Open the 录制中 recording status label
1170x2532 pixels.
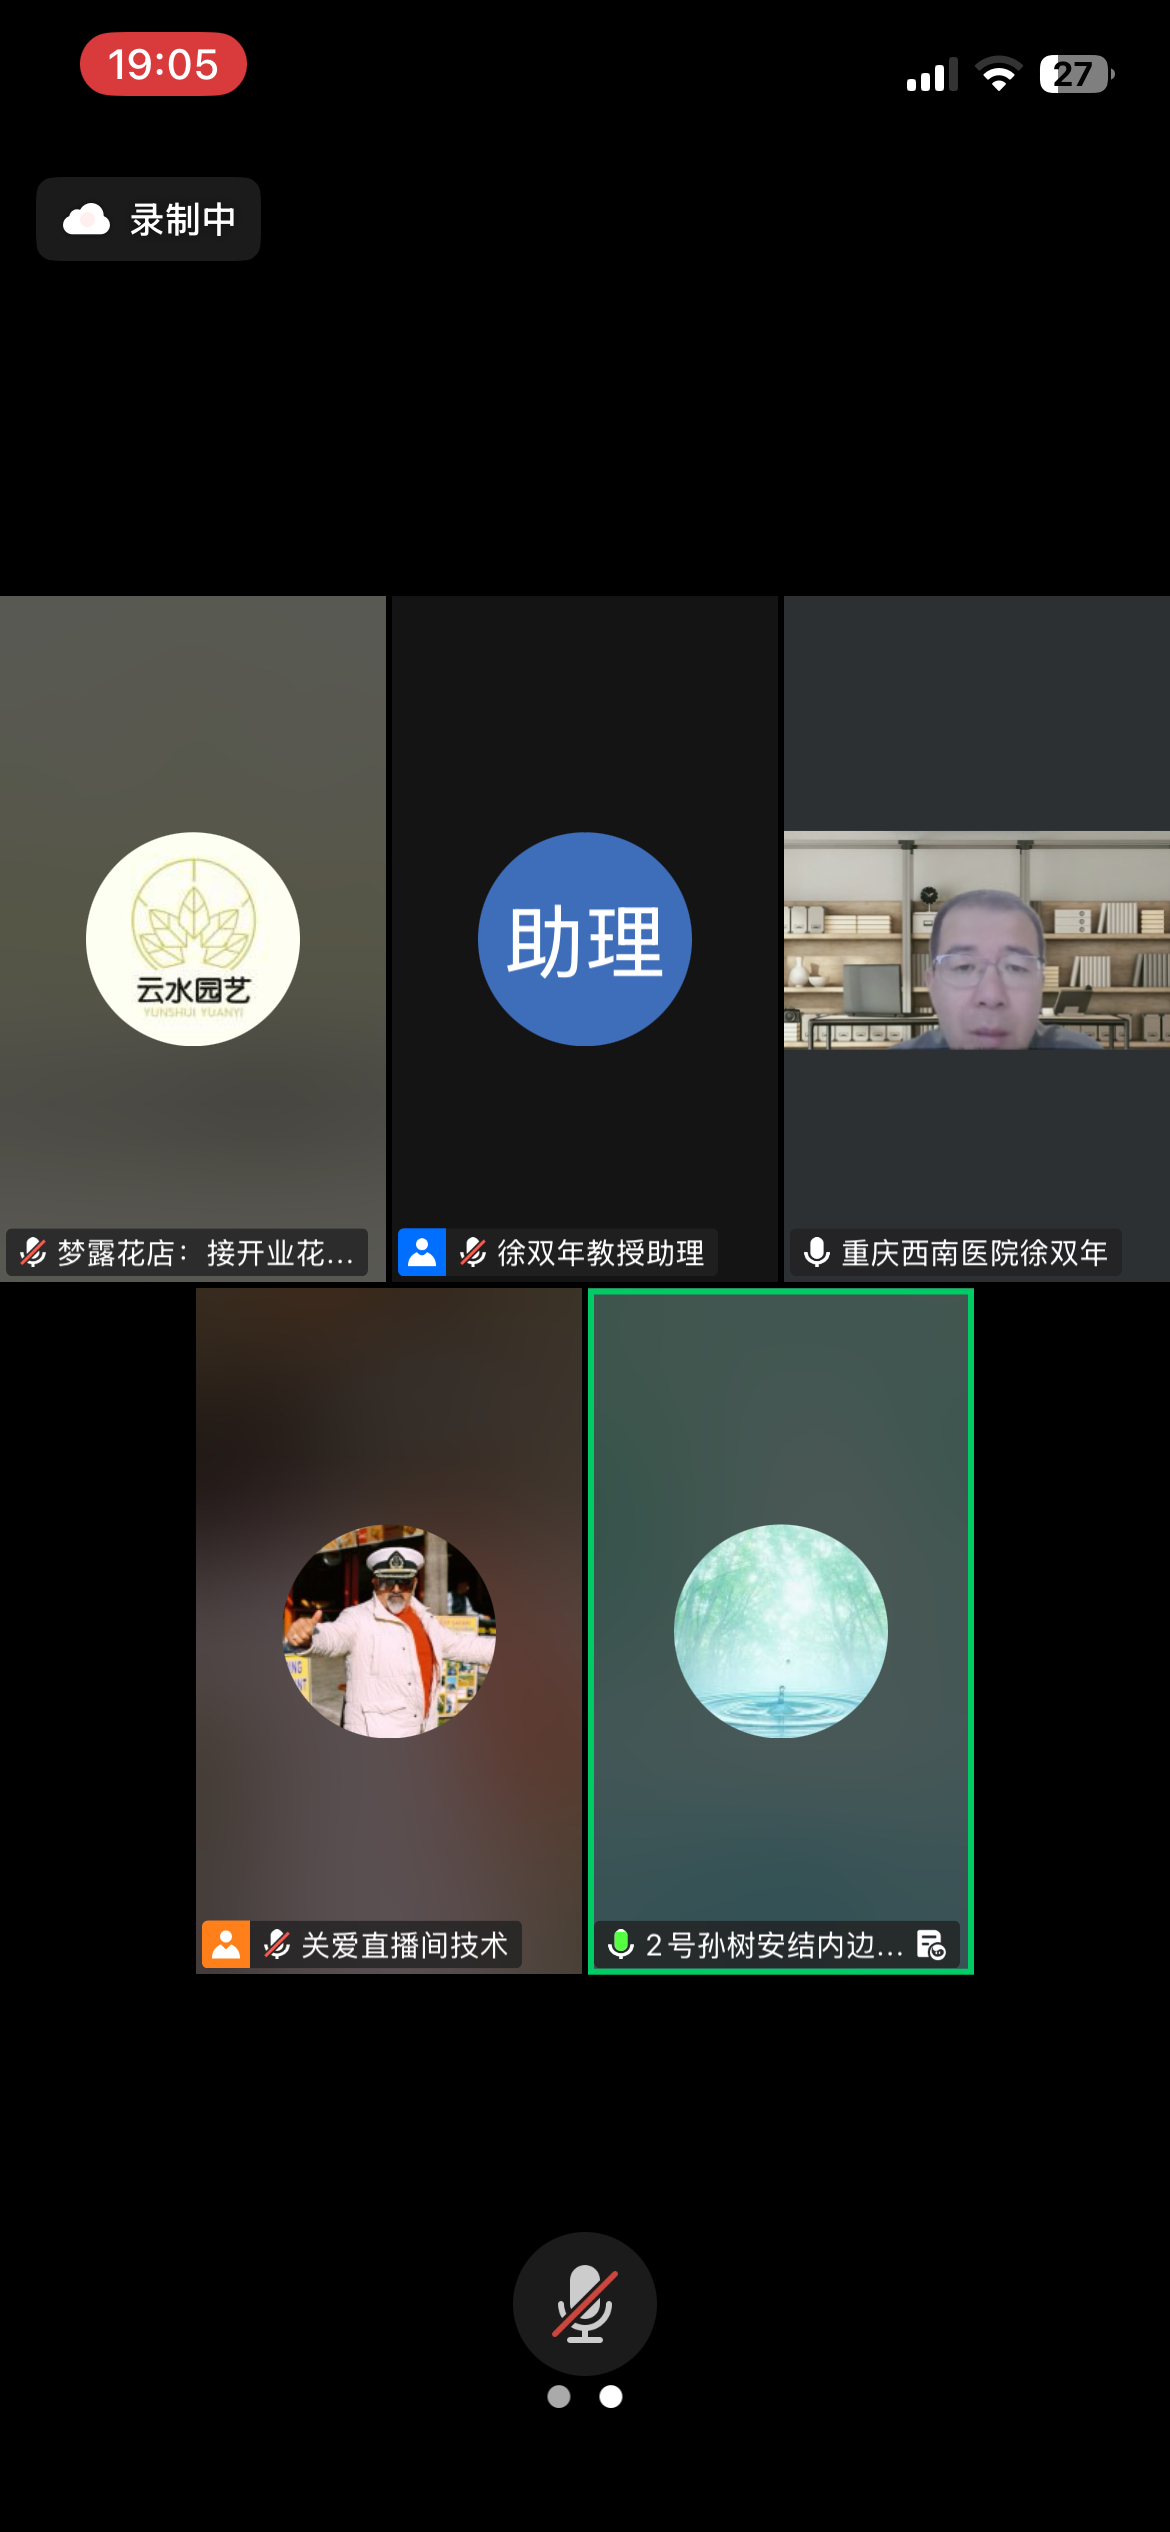pyautogui.click(x=182, y=219)
